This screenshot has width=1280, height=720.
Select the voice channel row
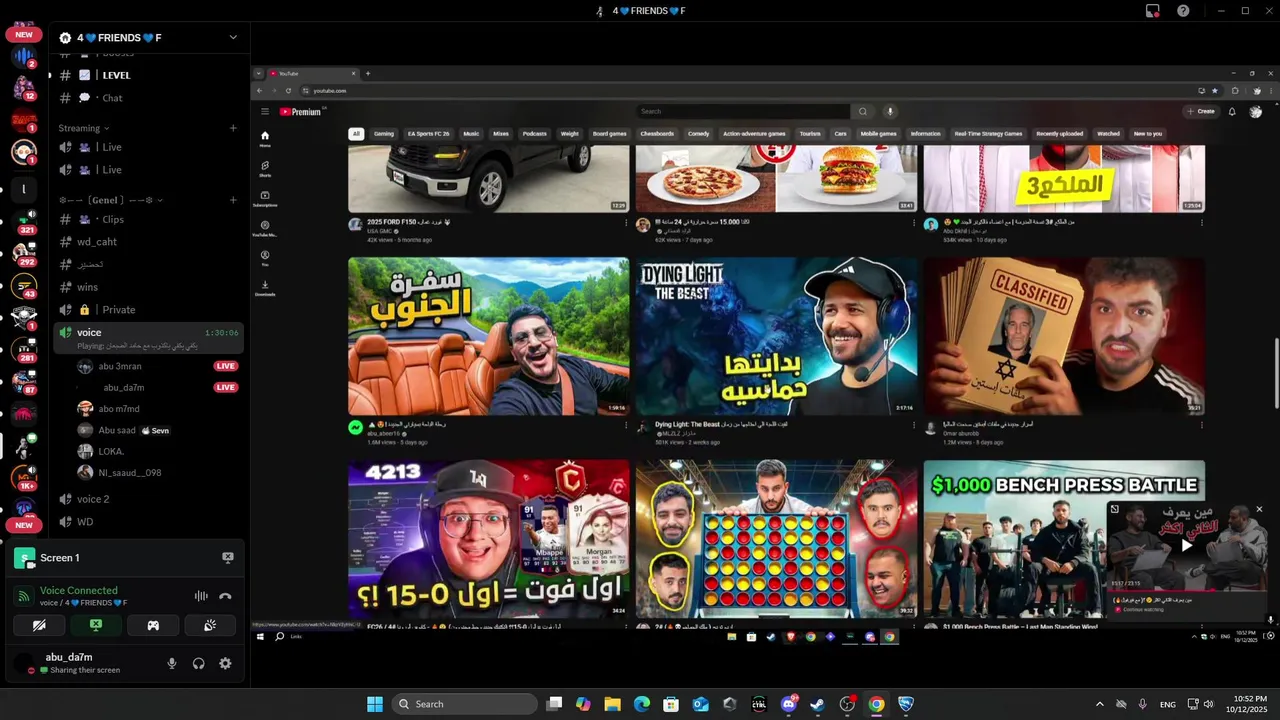149,338
